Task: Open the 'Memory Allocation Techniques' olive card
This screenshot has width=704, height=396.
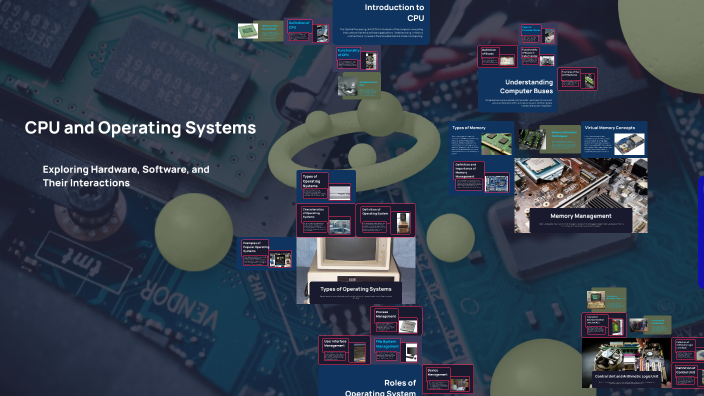Action: (x=549, y=140)
